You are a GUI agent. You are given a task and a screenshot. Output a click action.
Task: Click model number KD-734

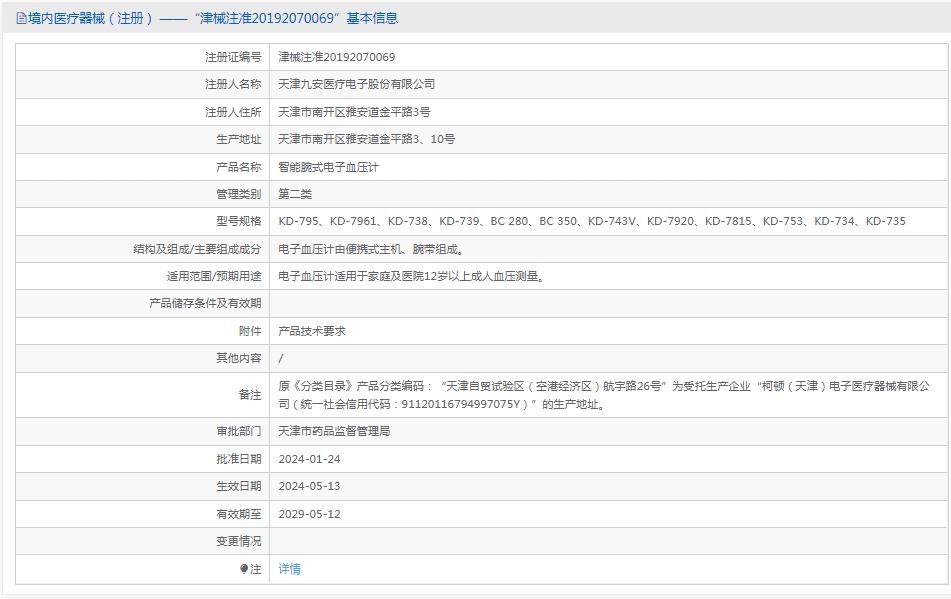(x=835, y=221)
